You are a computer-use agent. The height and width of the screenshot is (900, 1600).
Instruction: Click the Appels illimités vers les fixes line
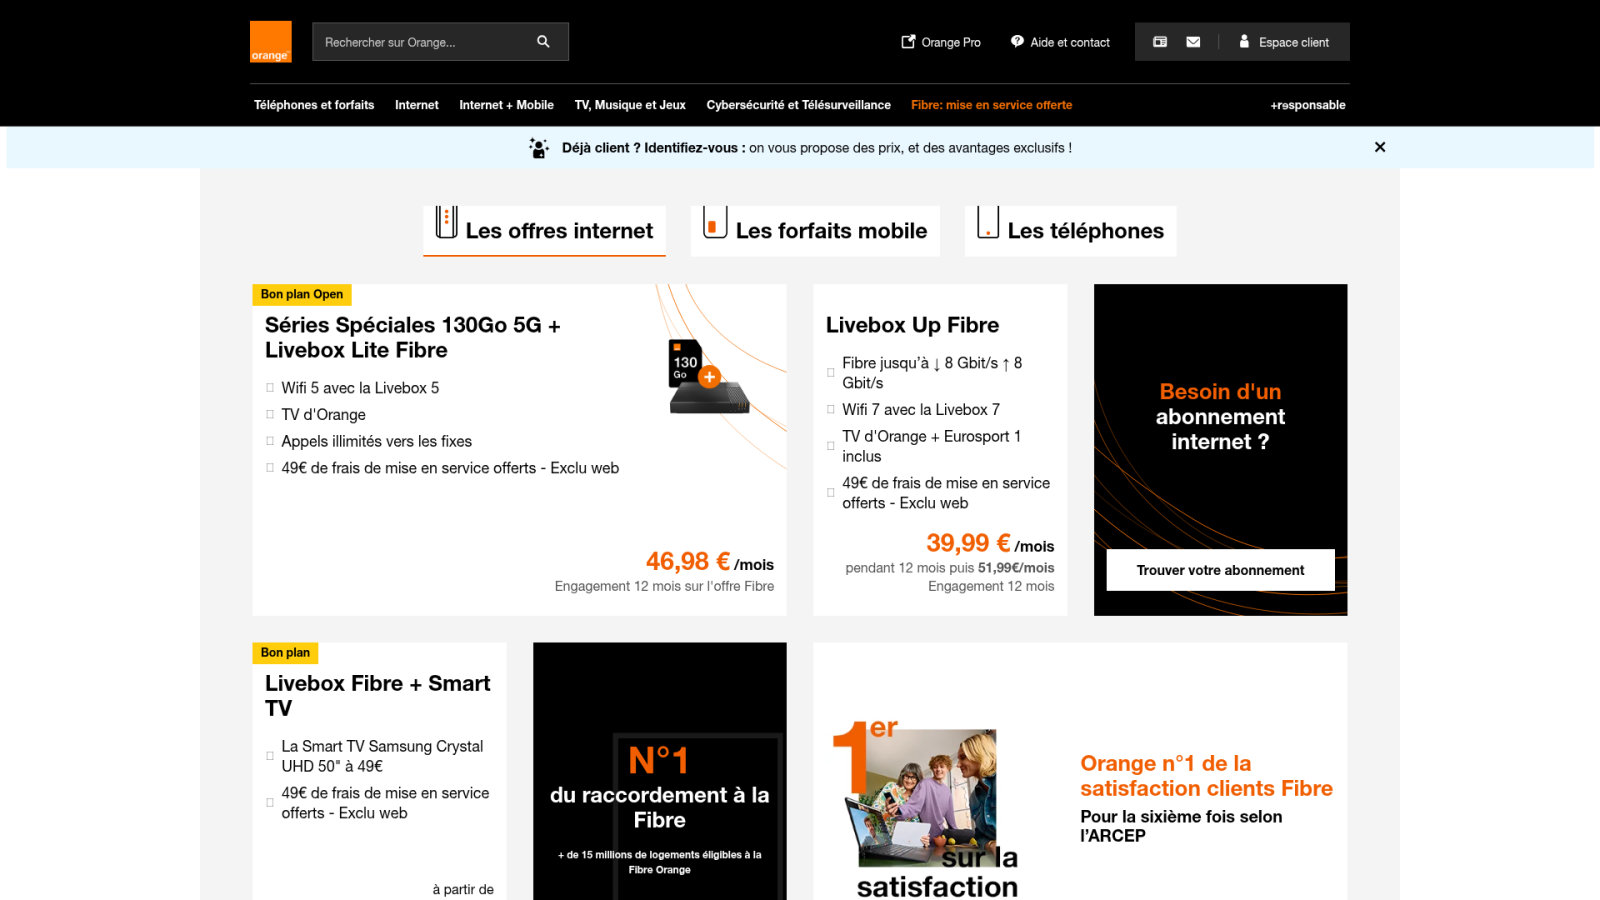[x=376, y=441]
